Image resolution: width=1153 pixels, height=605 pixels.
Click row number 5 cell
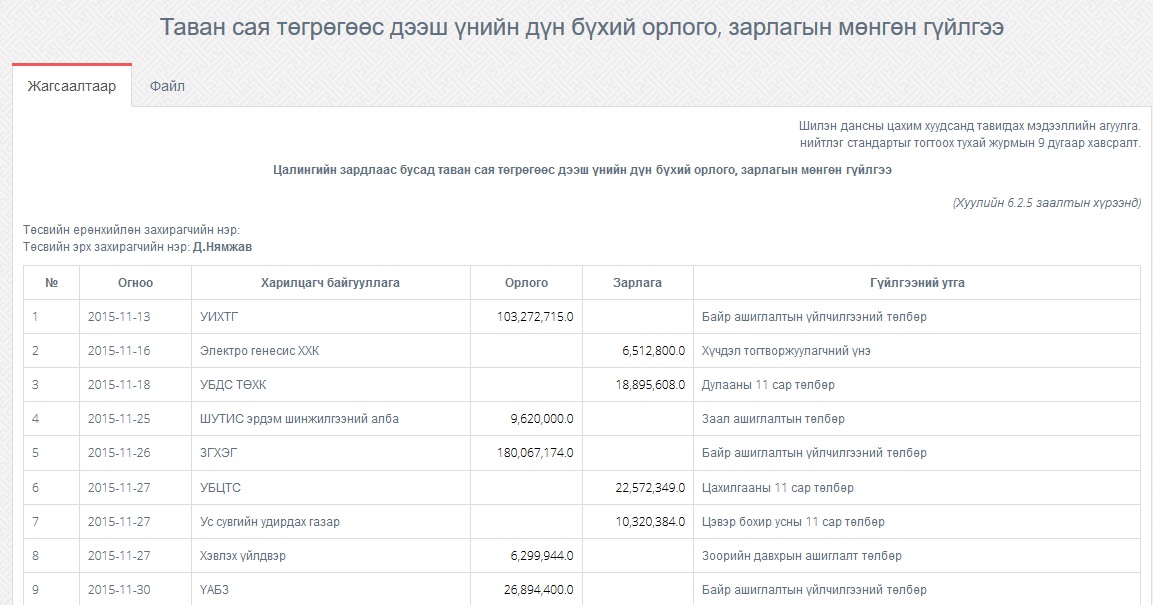pos(51,453)
